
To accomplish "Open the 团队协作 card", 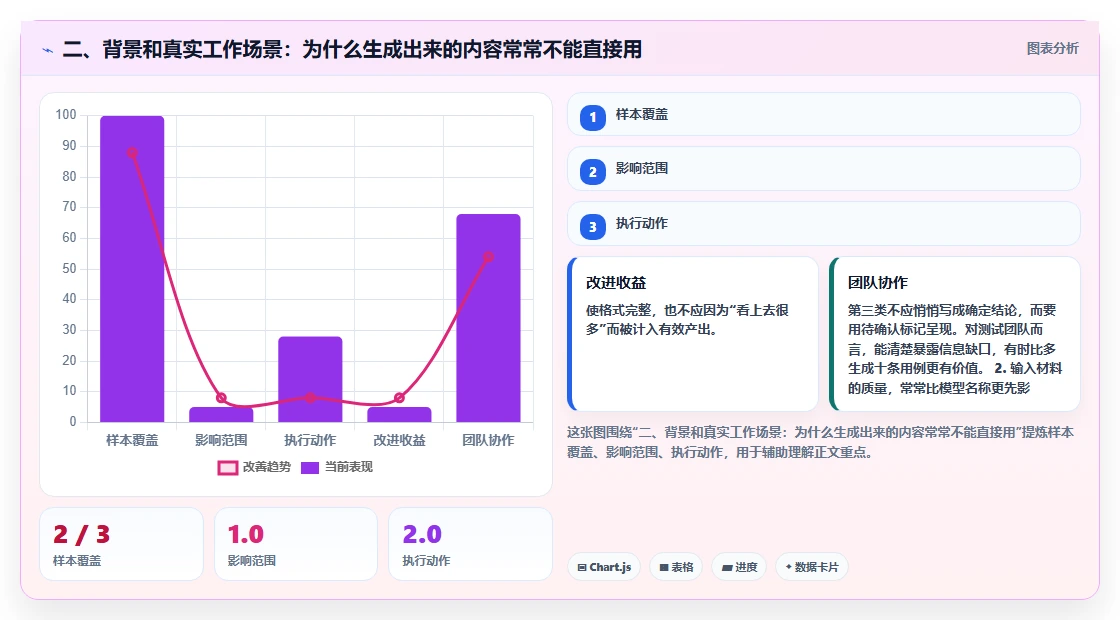I will pos(954,334).
